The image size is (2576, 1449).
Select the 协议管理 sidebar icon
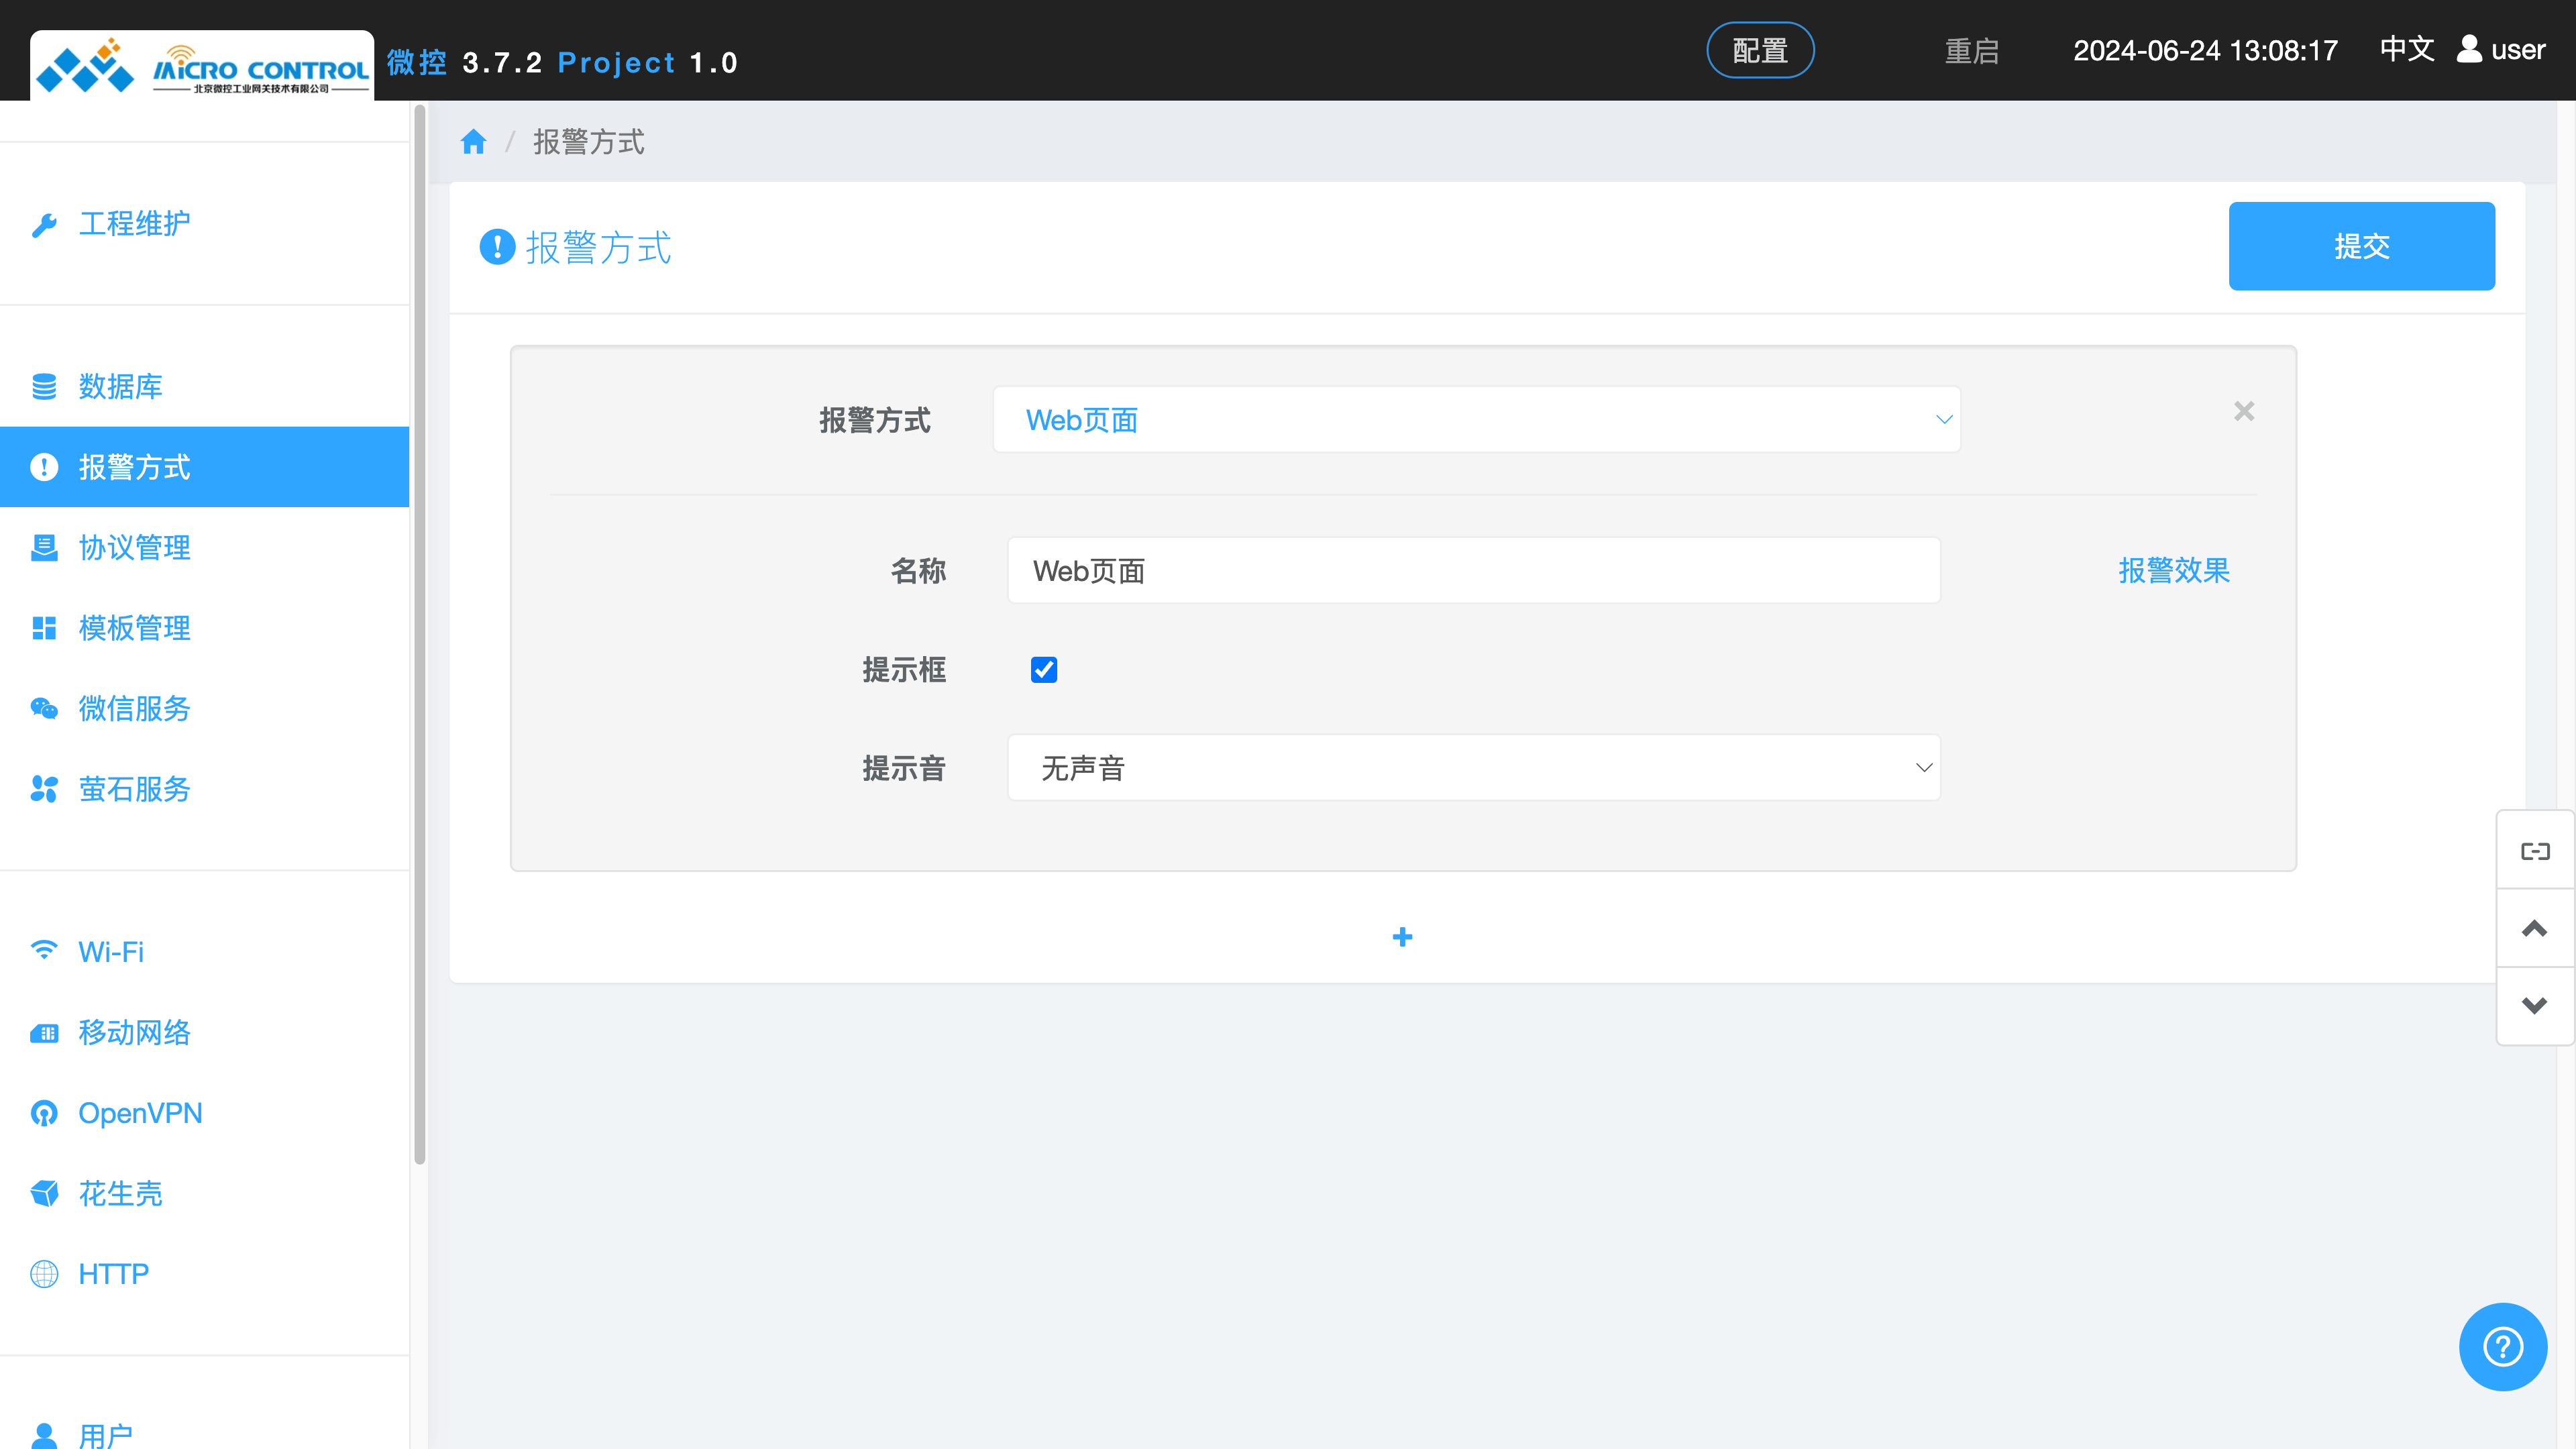click(44, 547)
